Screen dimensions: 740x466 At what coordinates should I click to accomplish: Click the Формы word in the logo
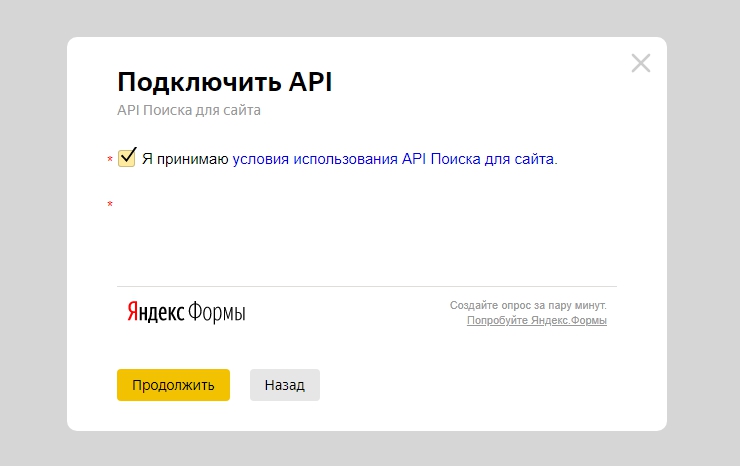point(217,312)
